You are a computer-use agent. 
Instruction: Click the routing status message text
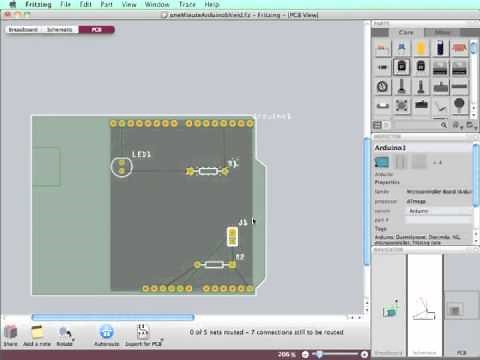[x=266, y=332]
